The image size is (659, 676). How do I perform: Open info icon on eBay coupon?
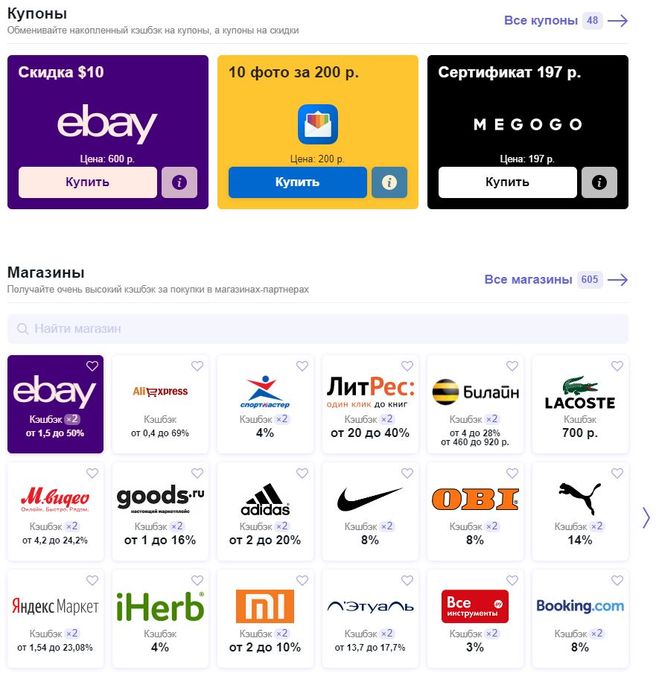coord(179,182)
